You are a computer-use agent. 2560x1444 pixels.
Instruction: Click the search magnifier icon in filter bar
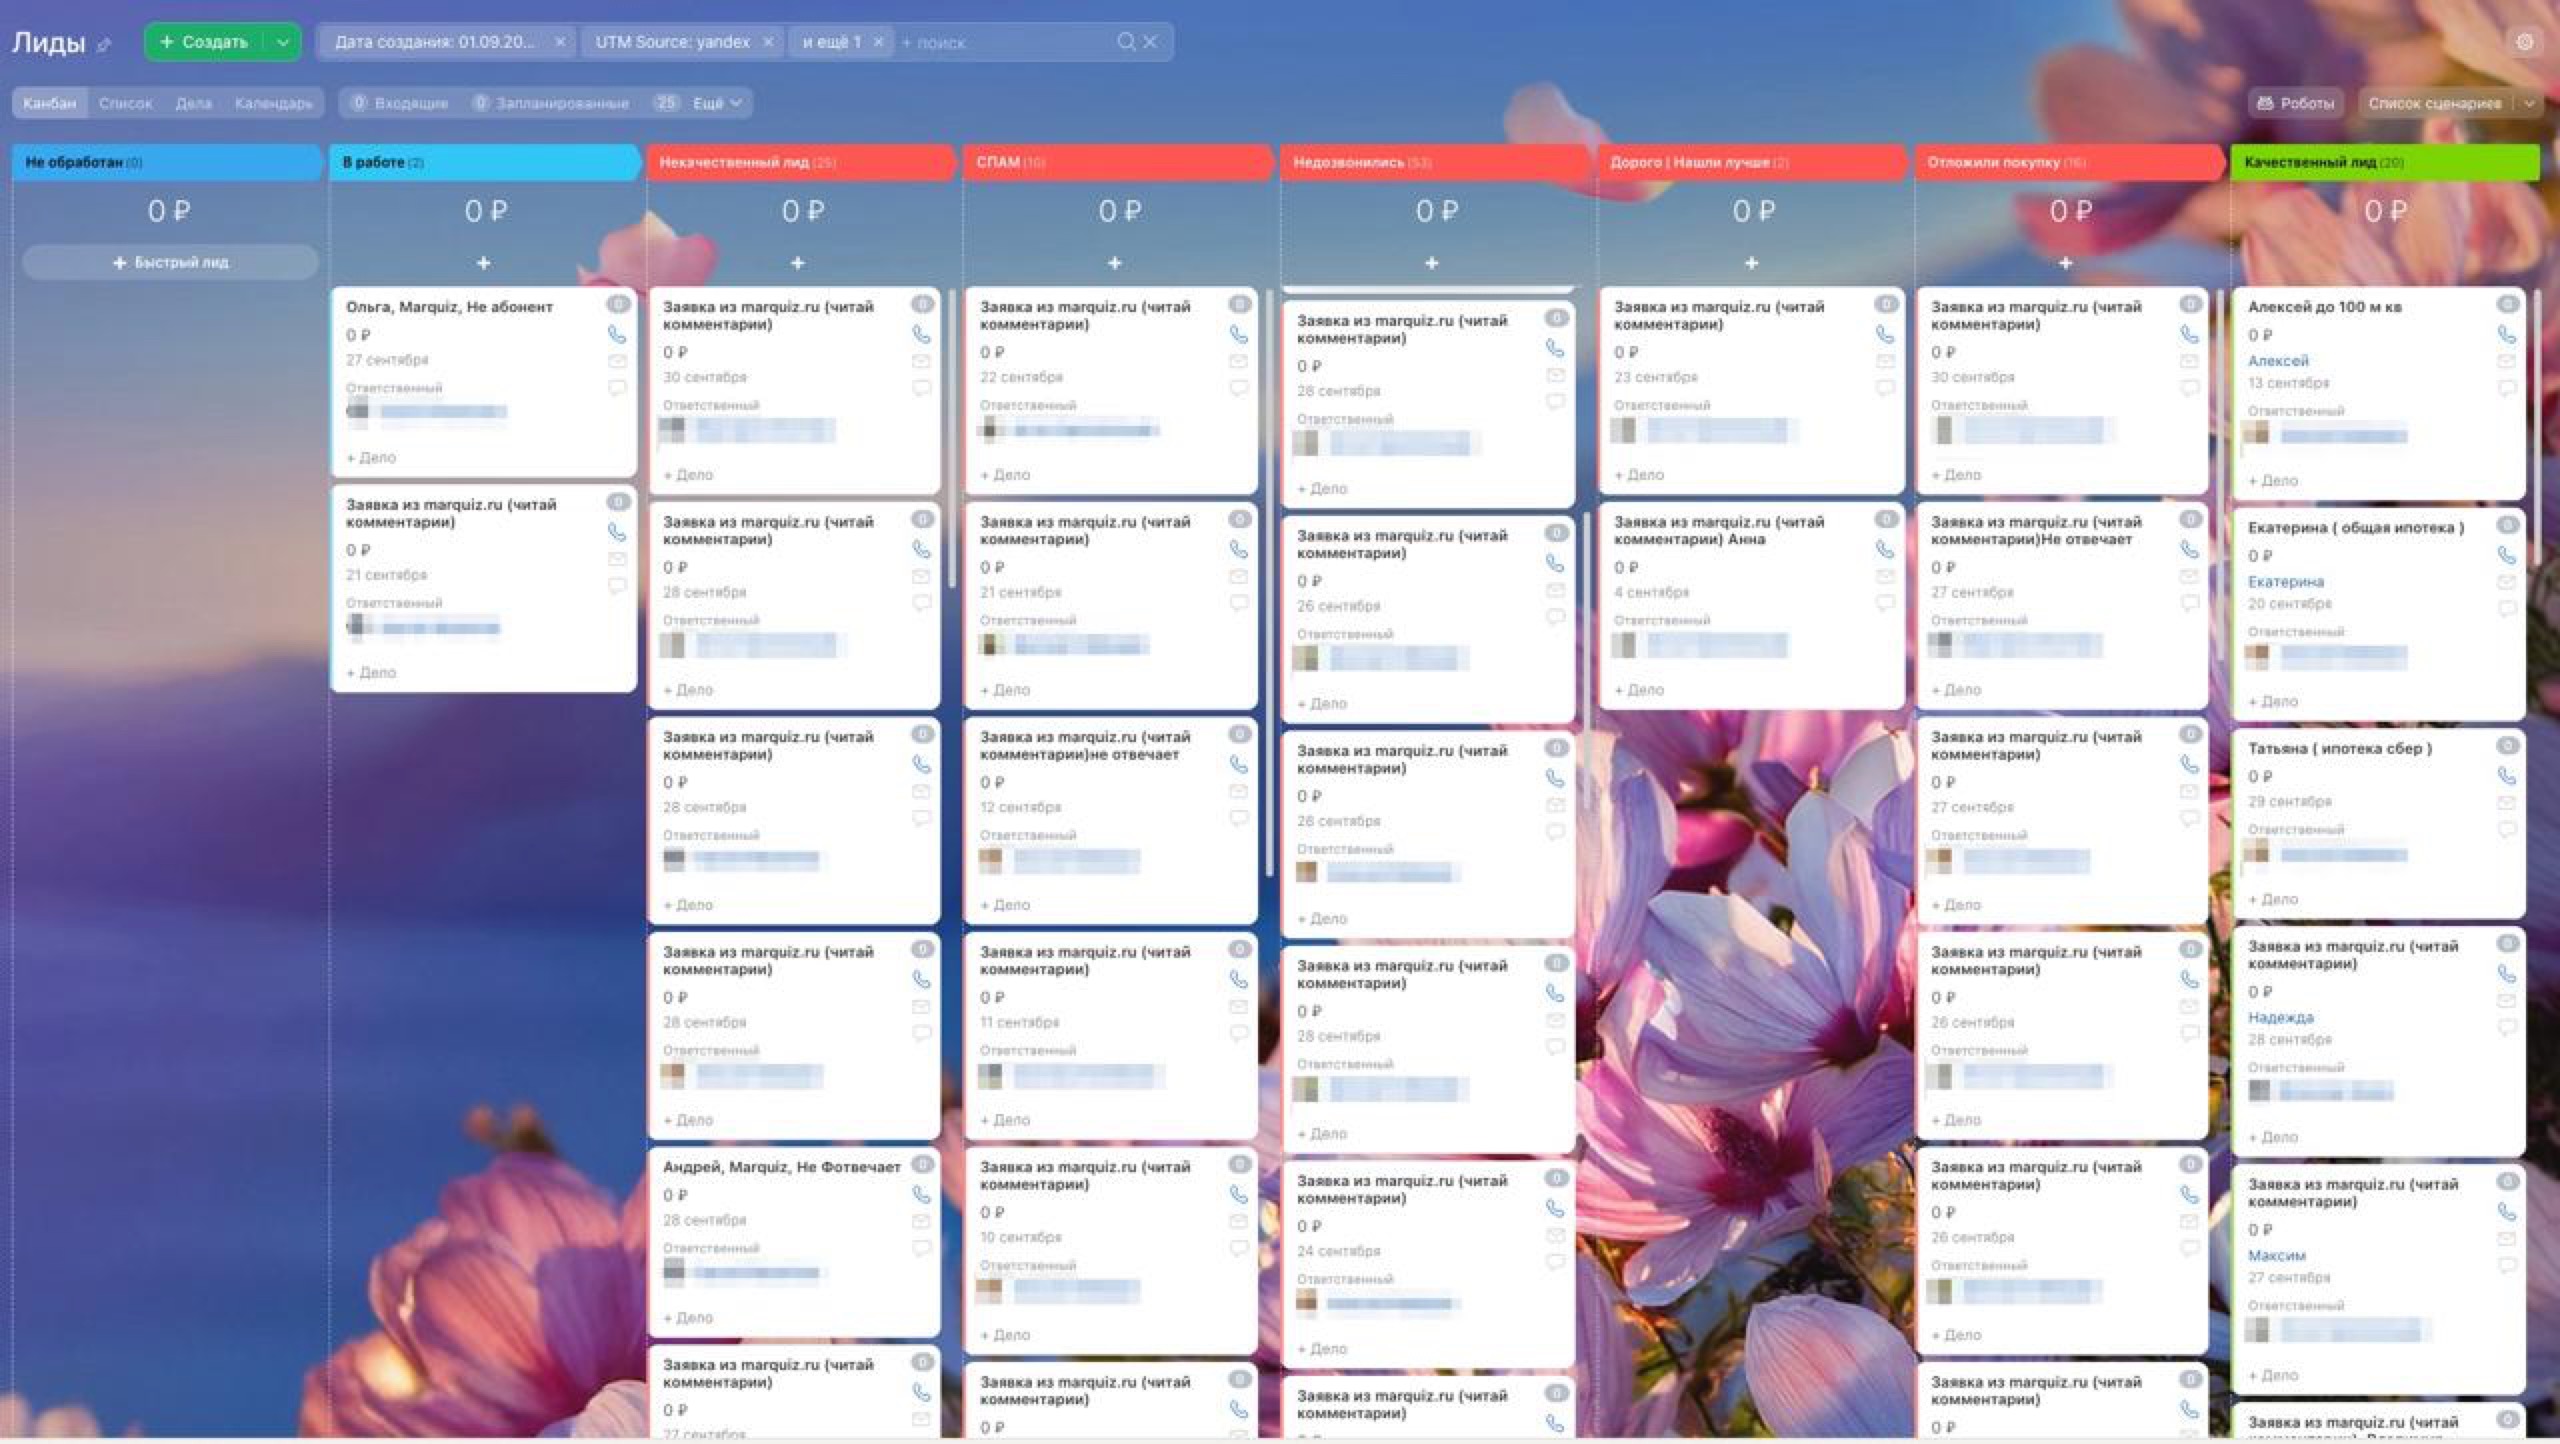1126,42
